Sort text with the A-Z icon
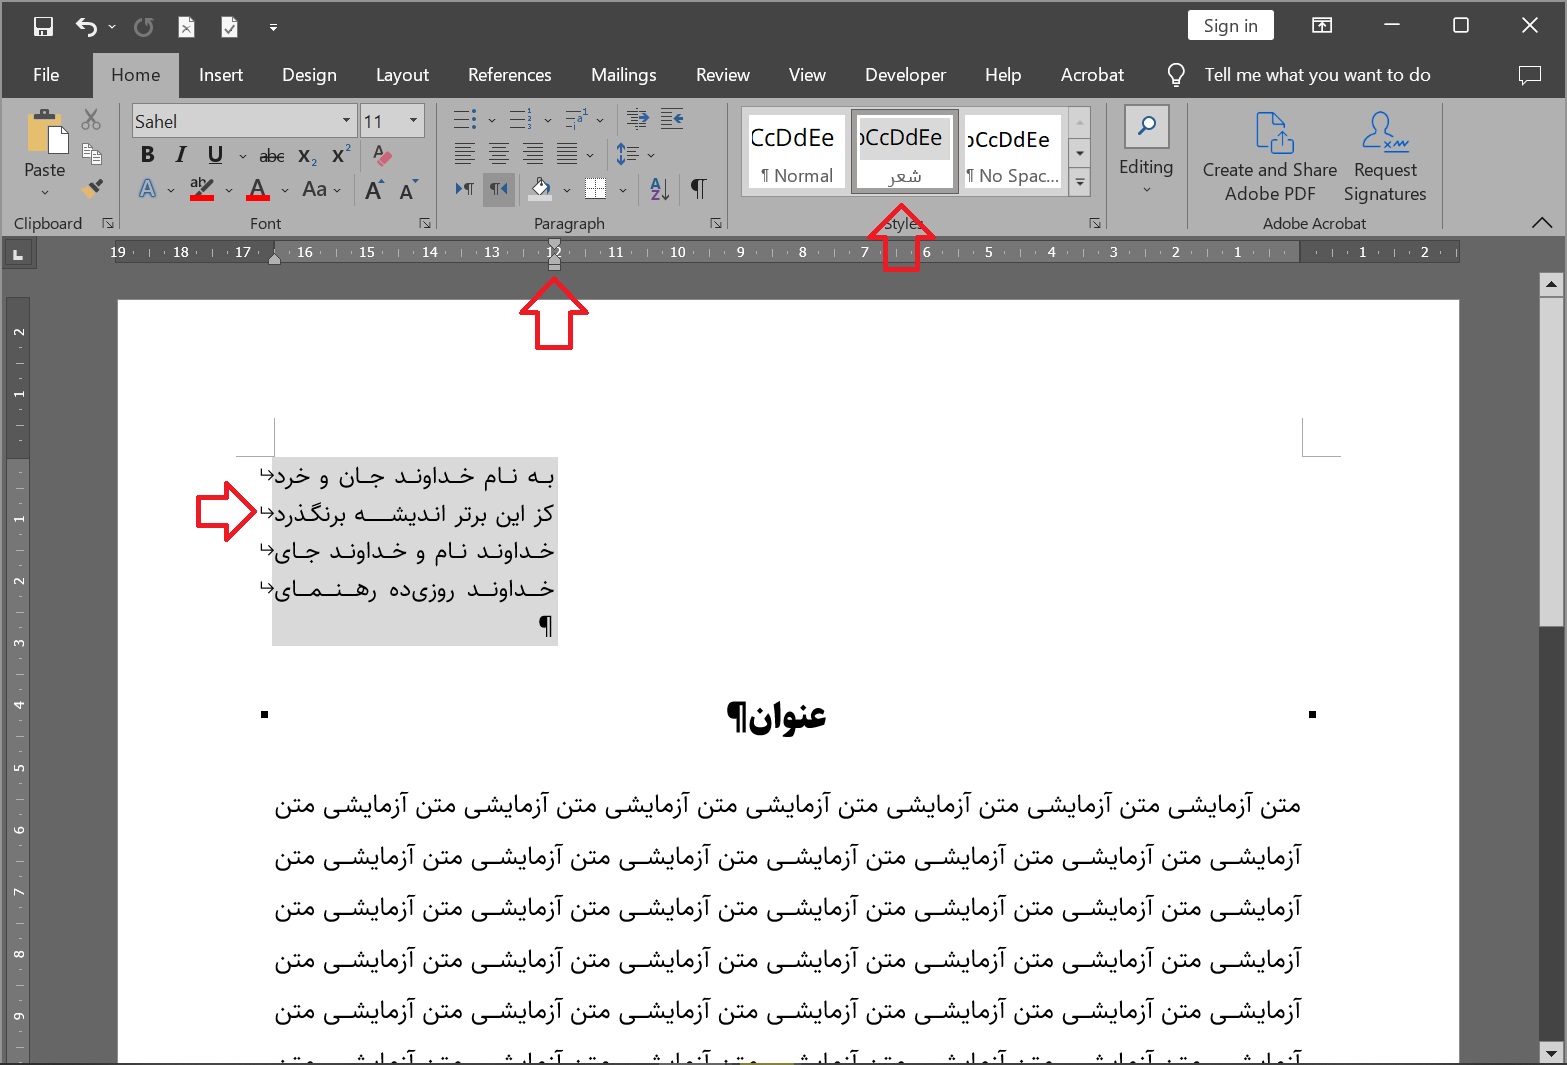Image resolution: width=1567 pixels, height=1065 pixels. (x=660, y=188)
